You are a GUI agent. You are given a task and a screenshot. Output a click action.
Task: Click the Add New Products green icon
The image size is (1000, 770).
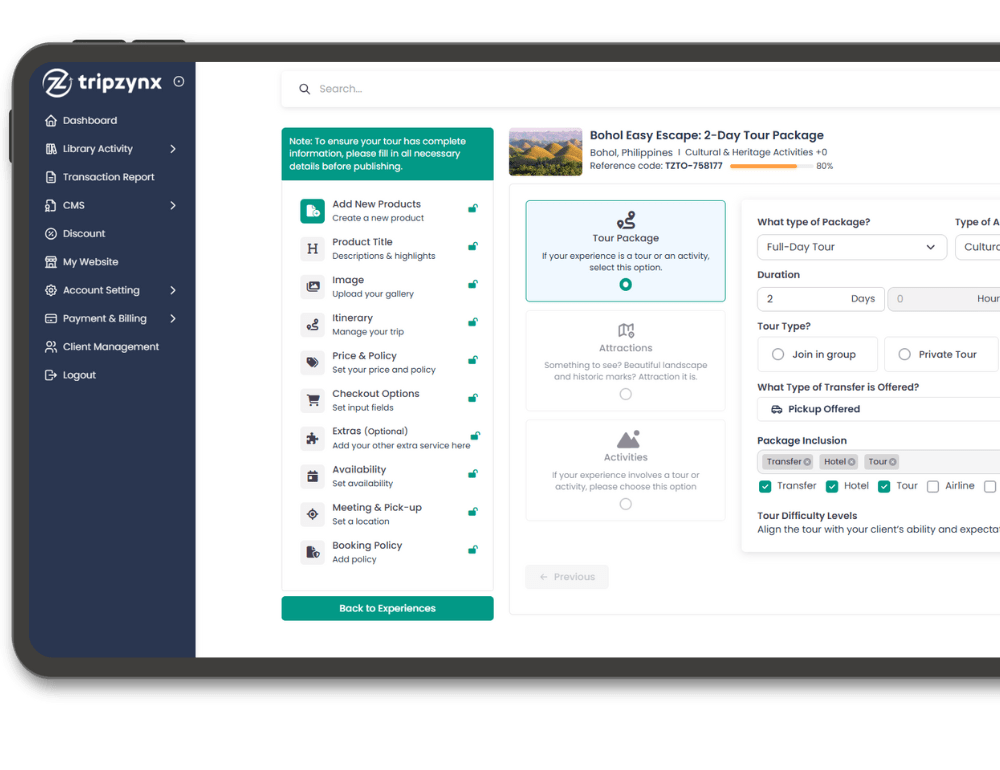[312, 211]
